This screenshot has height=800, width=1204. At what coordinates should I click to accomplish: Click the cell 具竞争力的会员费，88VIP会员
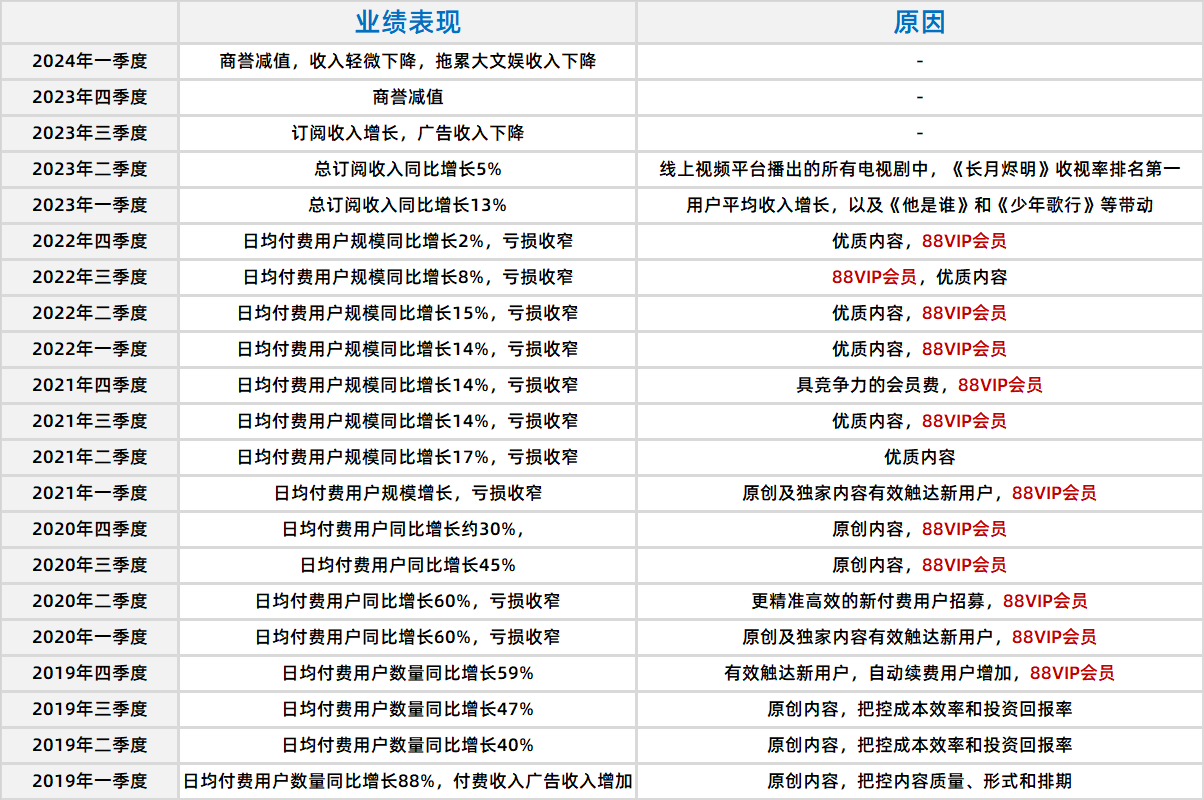[920, 385]
